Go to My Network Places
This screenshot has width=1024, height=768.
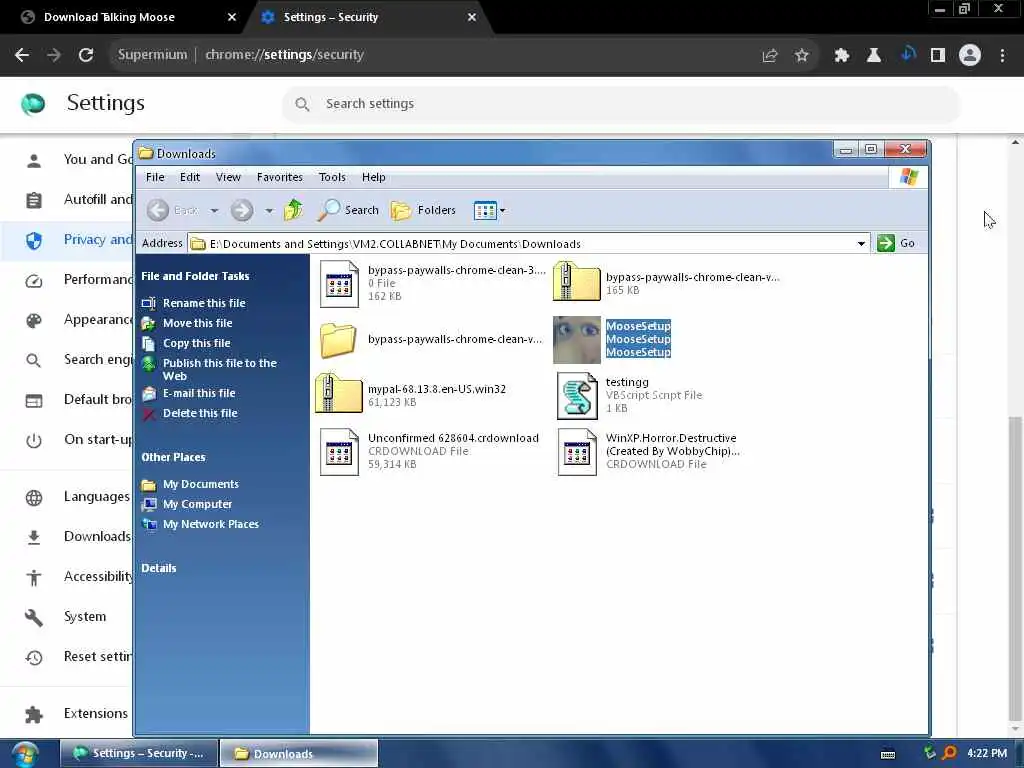point(210,524)
